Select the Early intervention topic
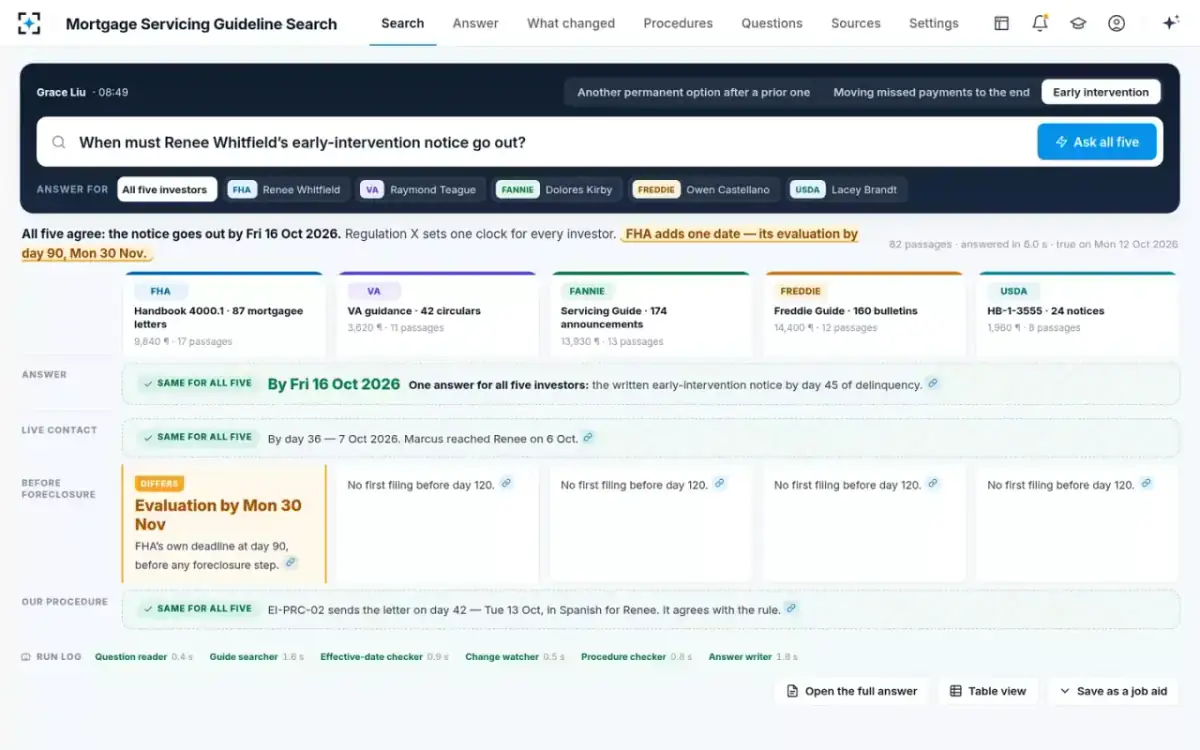This screenshot has width=1200, height=750. 1101,92
